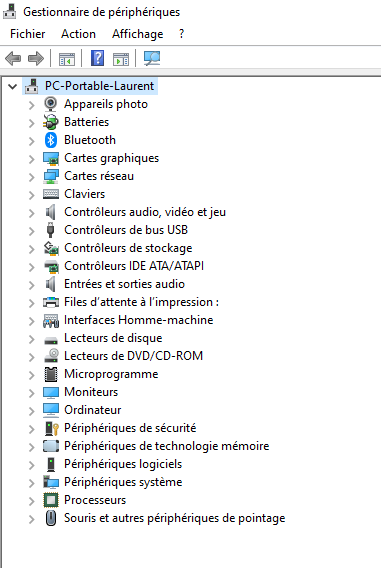Viewport: 381px width, 568px height.
Task: Select Périphériques de sécurité in the tree
Action: (130, 428)
